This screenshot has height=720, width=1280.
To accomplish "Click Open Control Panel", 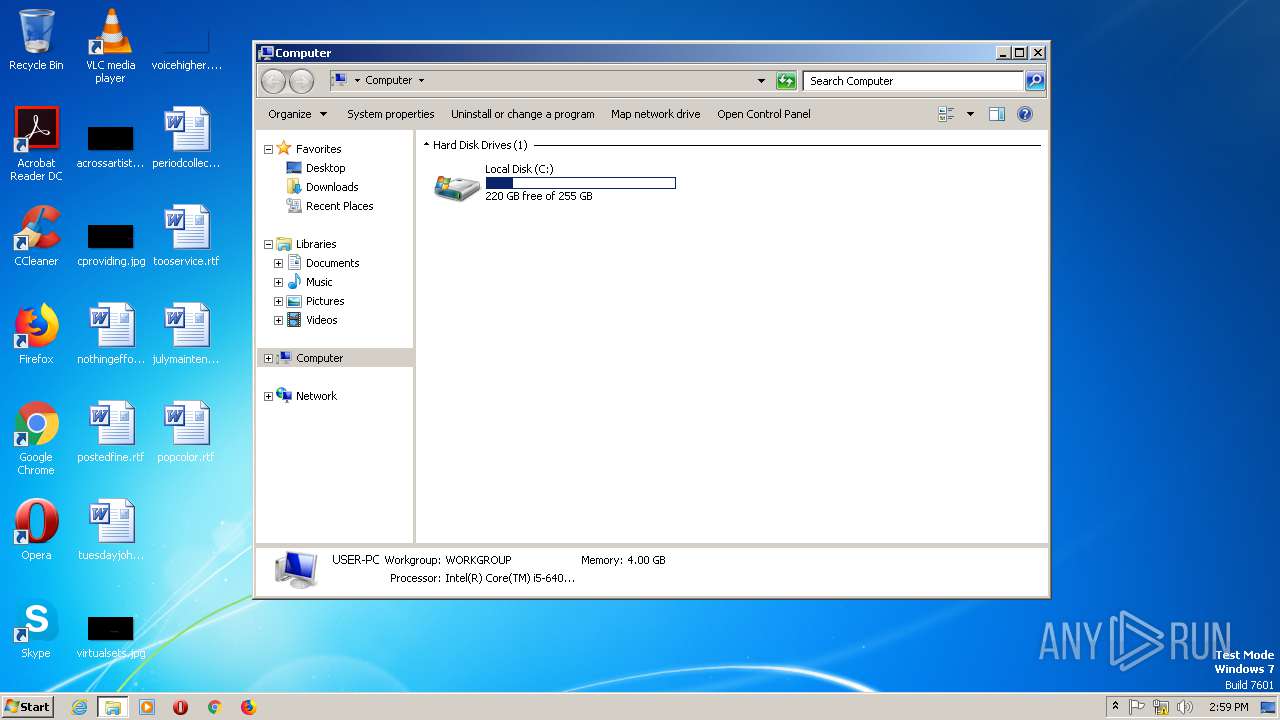I will [763, 114].
